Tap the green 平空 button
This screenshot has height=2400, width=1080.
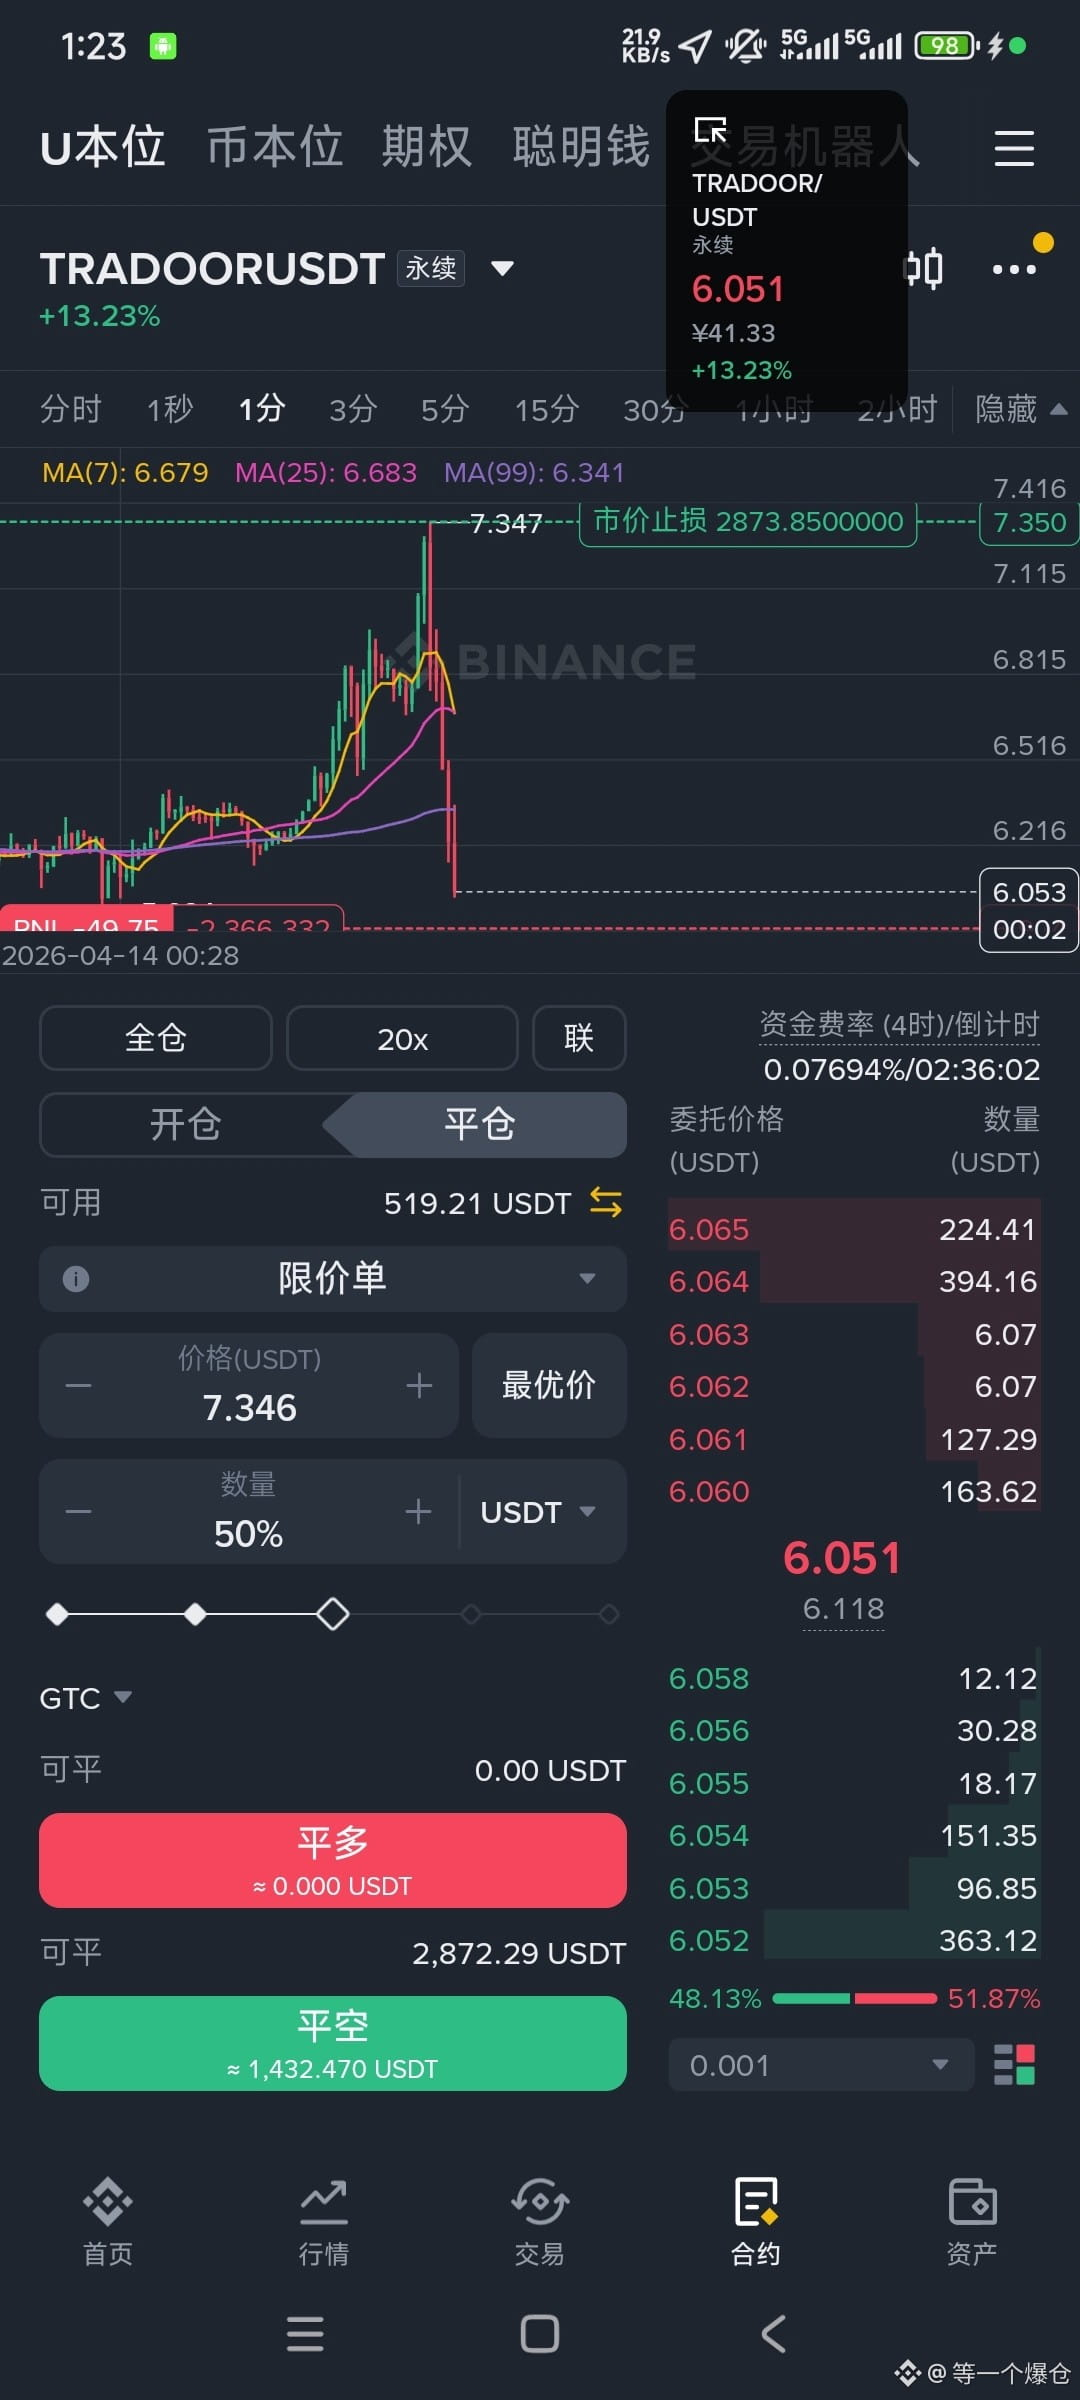point(333,2043)
